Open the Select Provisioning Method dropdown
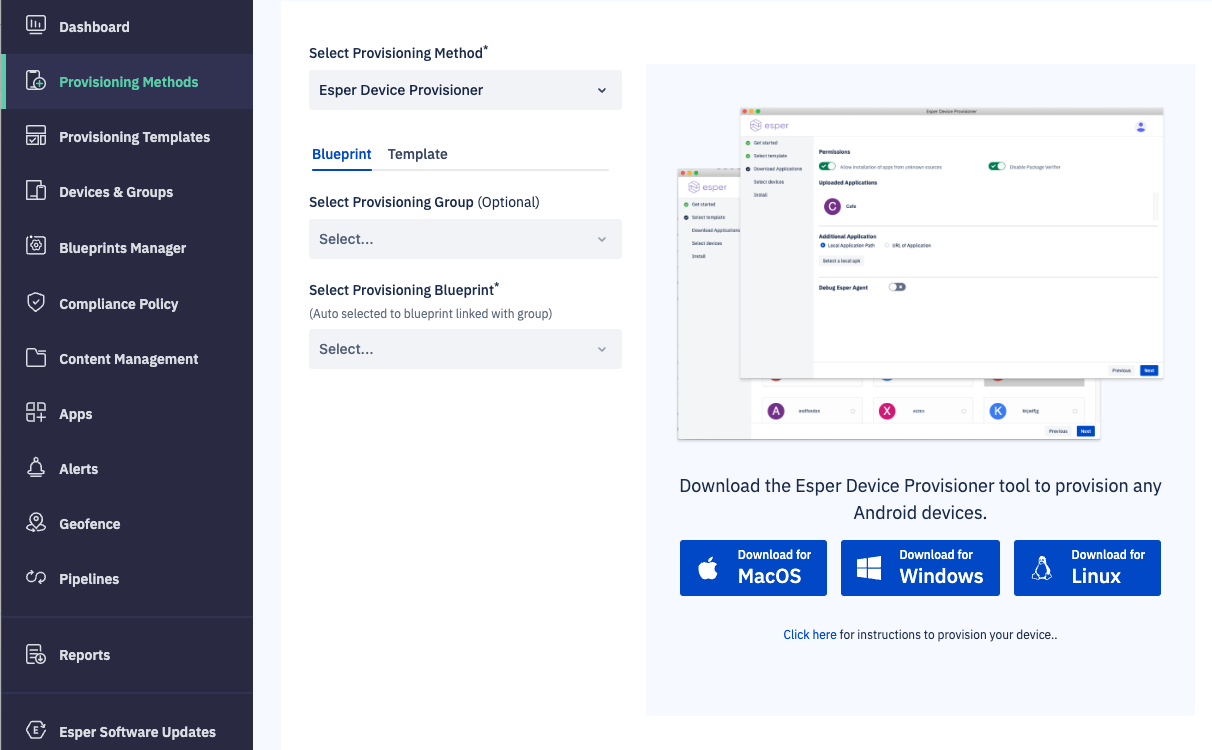 [x=465, y=90]
